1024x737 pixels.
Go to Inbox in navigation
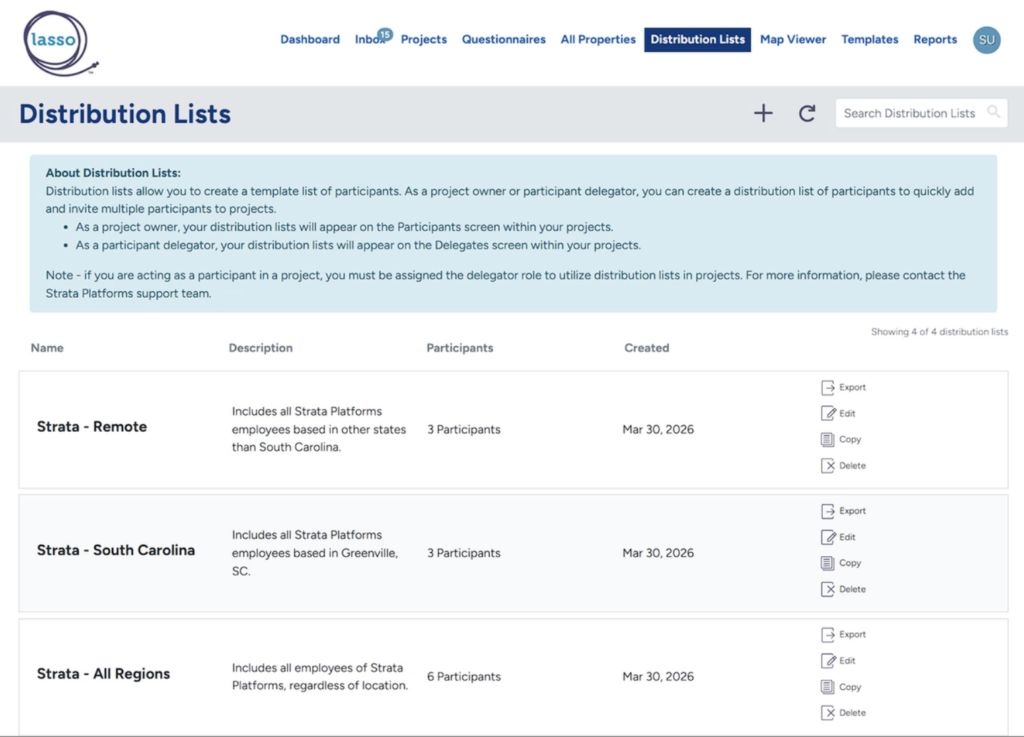pos(369,39)
